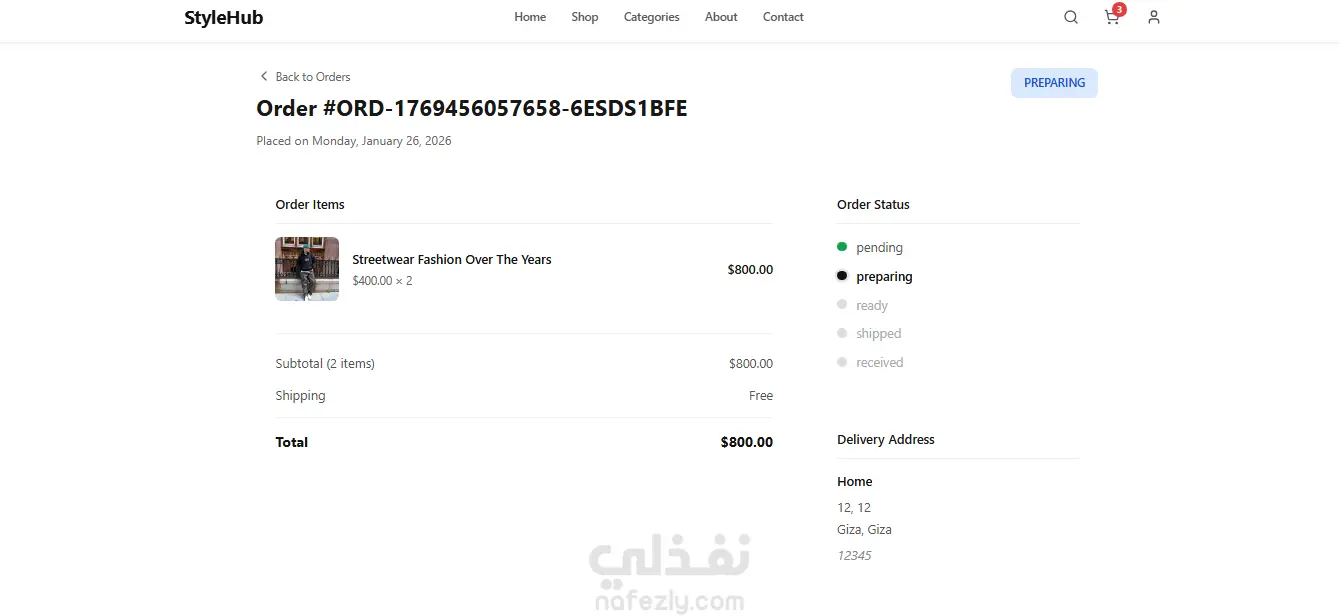
Task: Open the Categories menu
Action: [651, 17]
